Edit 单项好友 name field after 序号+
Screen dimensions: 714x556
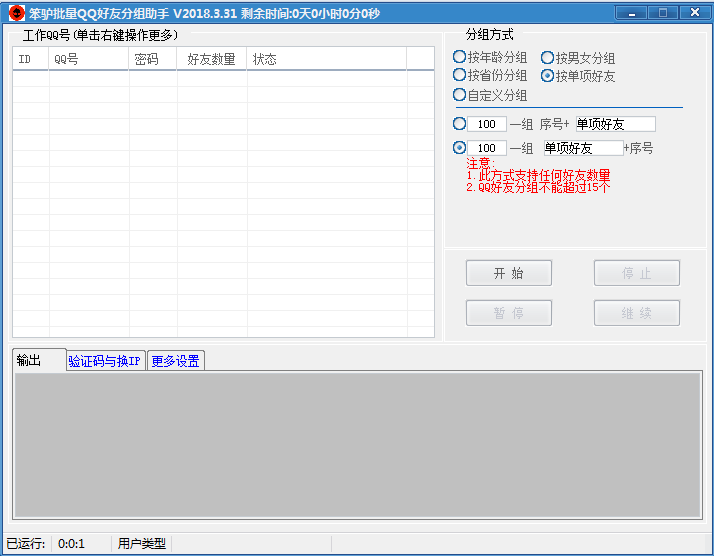(616, 124)
